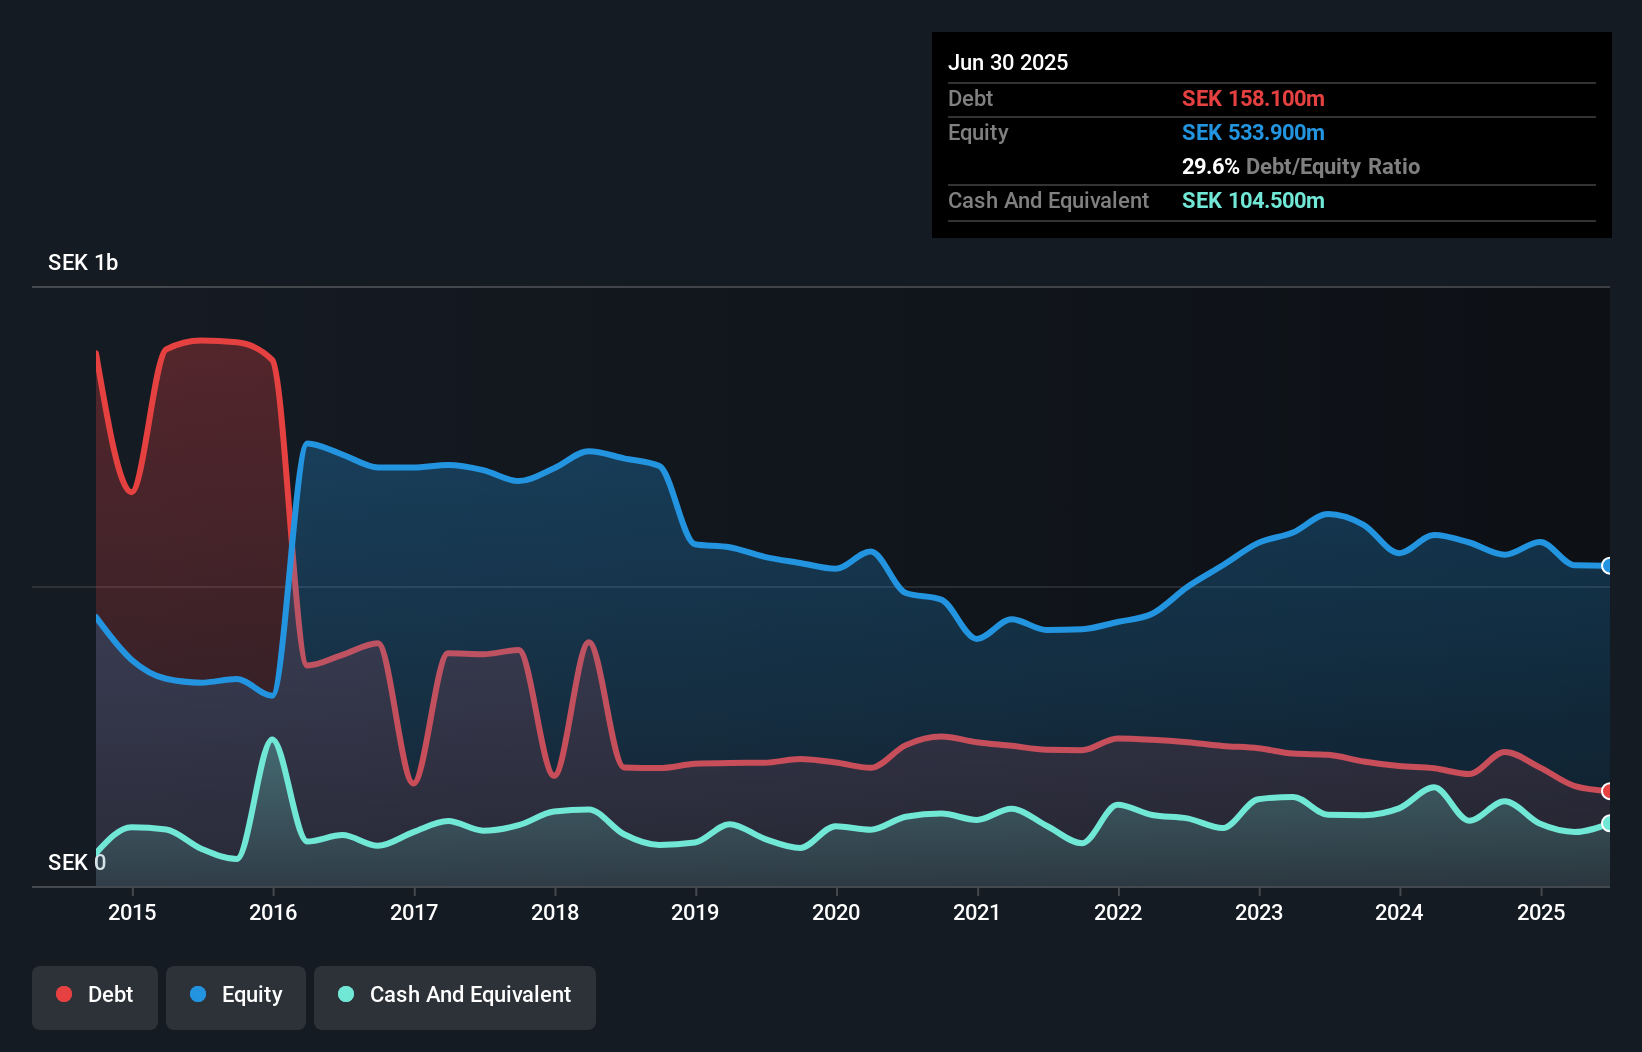Screen dimensions: 1642x1052
Task: Click the 2021 x-axis label
Action: click(x=977, y=912)
